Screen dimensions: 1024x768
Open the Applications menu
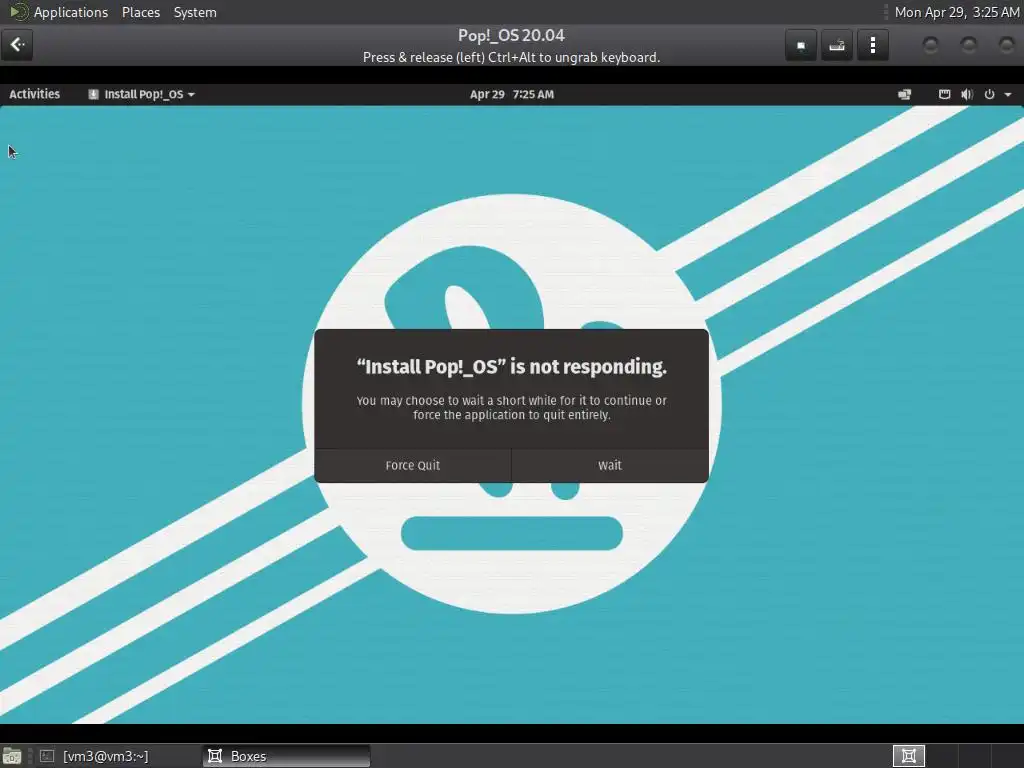pyautogui.click(x=71, y=12)
